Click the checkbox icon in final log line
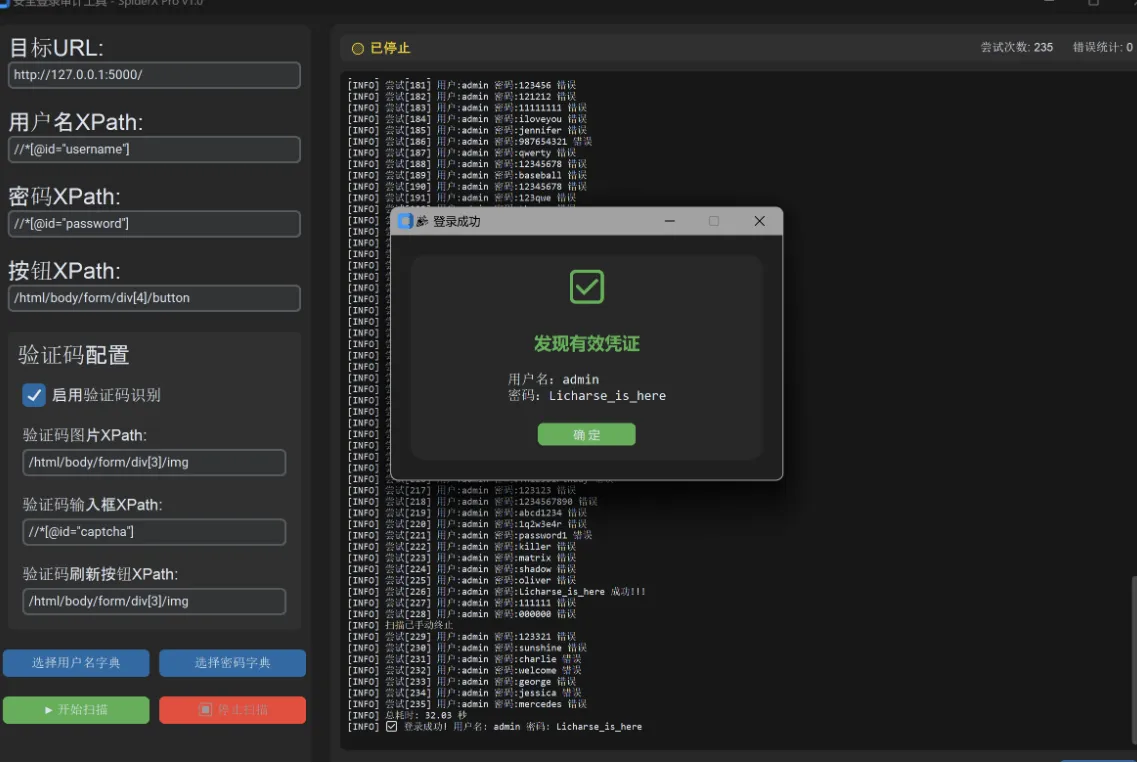The width and height of the screenshot is (1137, 763). tap(392, 727)
